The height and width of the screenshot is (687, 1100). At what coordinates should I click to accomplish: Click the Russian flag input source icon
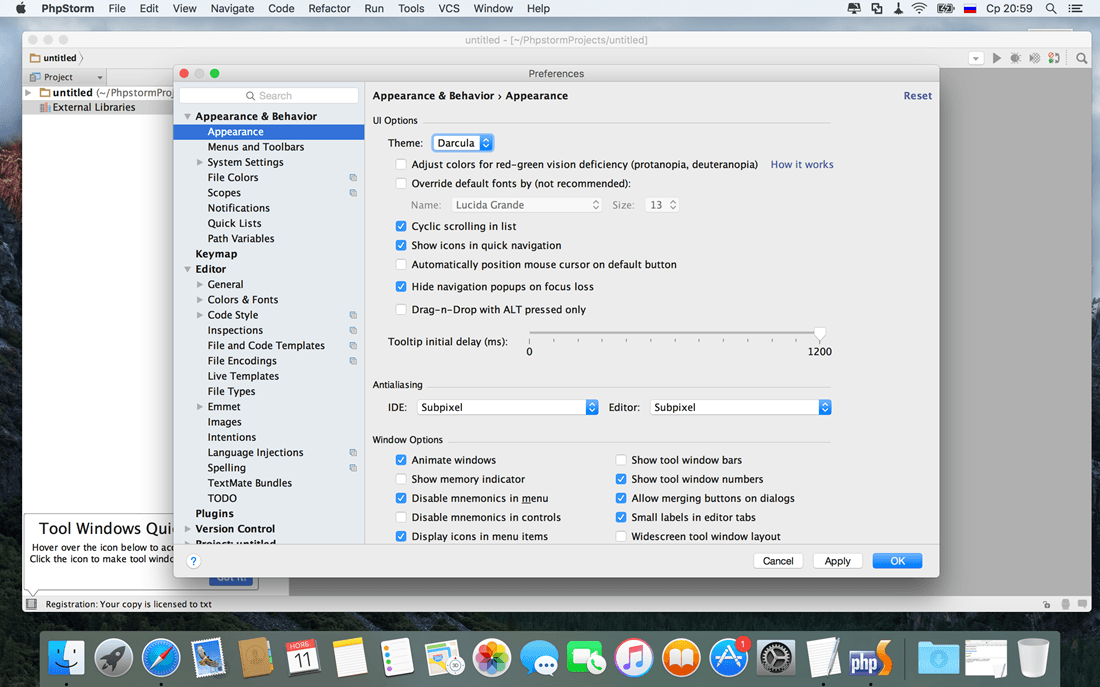pyautogui.click(x=970, y=8)
